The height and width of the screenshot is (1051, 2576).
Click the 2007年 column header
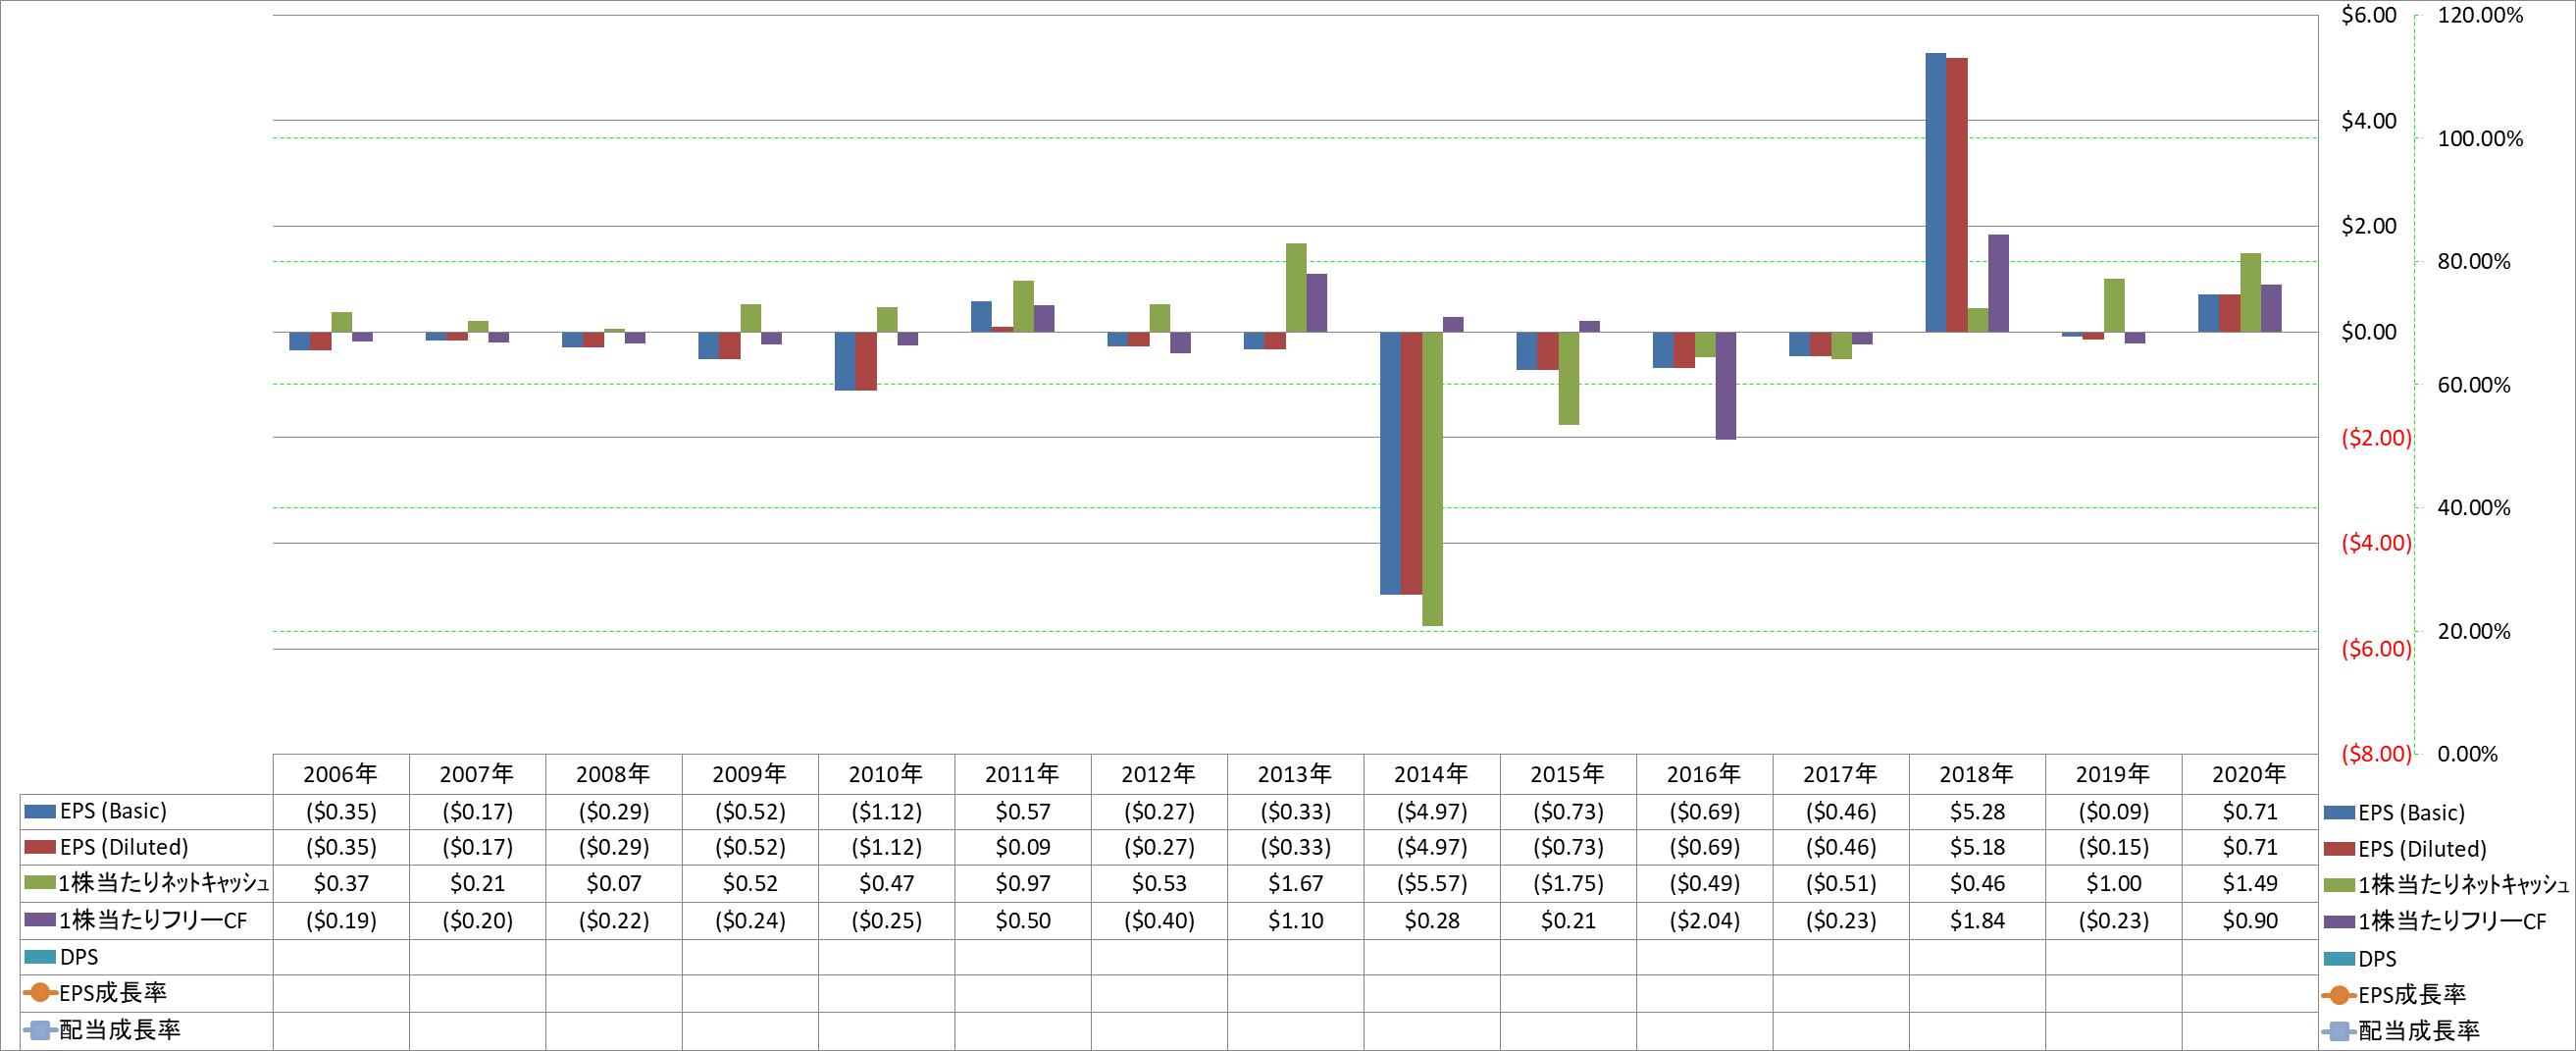(477, 774)
